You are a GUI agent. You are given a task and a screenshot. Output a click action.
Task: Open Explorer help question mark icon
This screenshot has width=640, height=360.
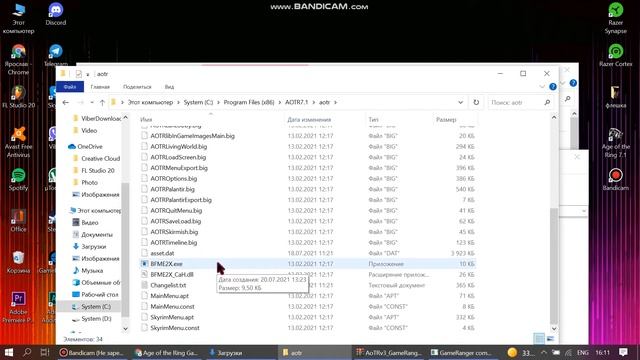[553, 87]
